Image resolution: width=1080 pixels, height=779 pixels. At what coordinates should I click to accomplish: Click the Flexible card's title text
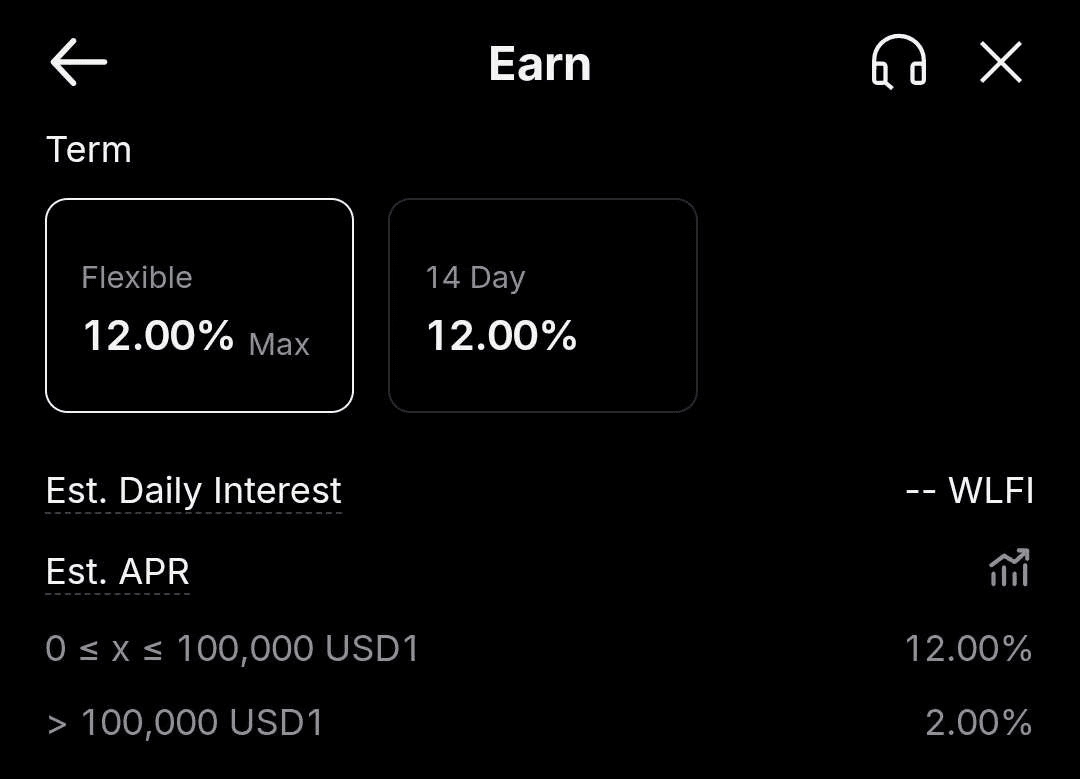click(x=137, y=277)
